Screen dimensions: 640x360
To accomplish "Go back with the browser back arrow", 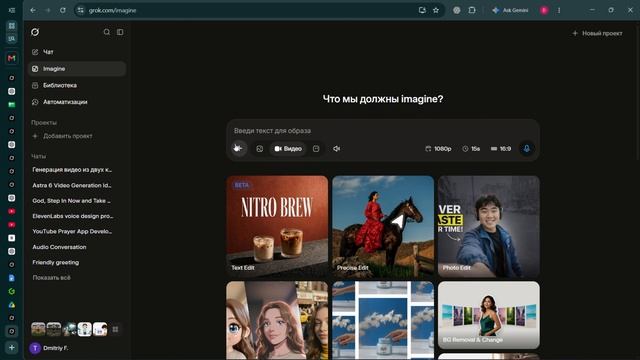I will pyautogui.click(x=33, y=10).
